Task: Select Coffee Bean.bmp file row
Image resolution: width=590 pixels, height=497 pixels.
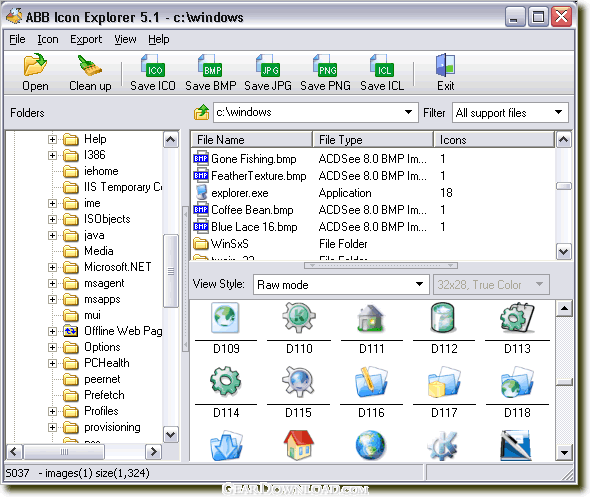Action: [x=373, y=210]
